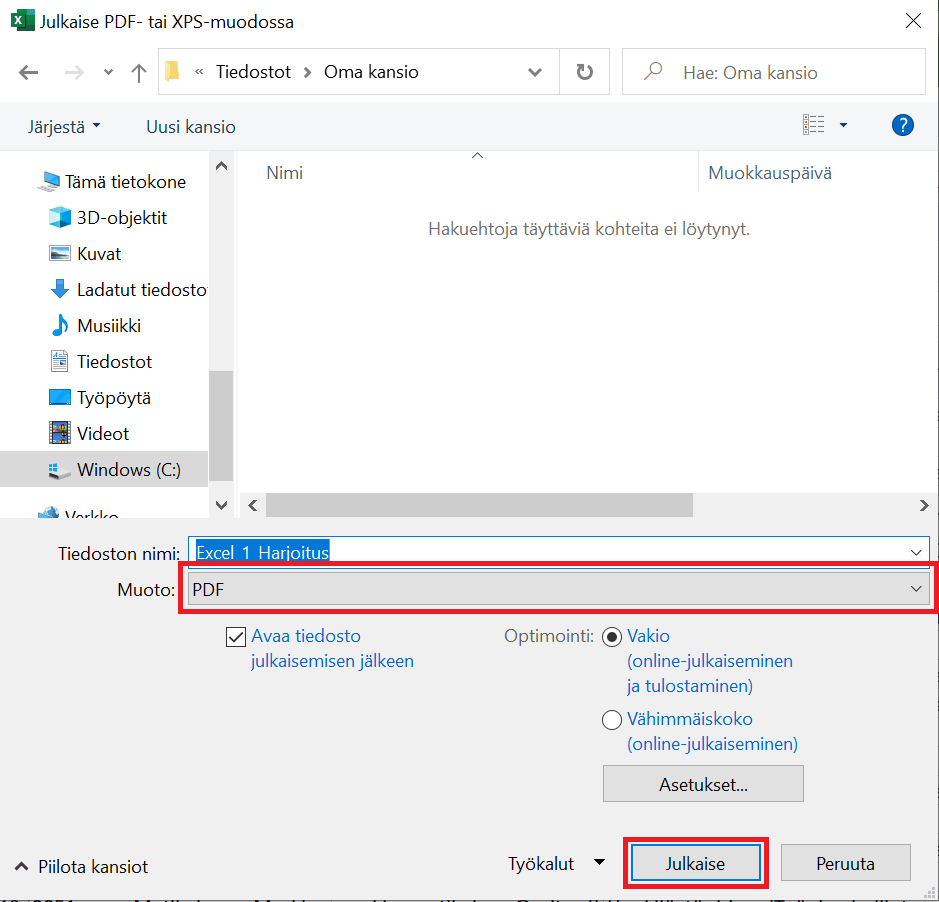The image size is (939, 902).
Task: Open view options dropdown arrow
Action: [843, 125]
